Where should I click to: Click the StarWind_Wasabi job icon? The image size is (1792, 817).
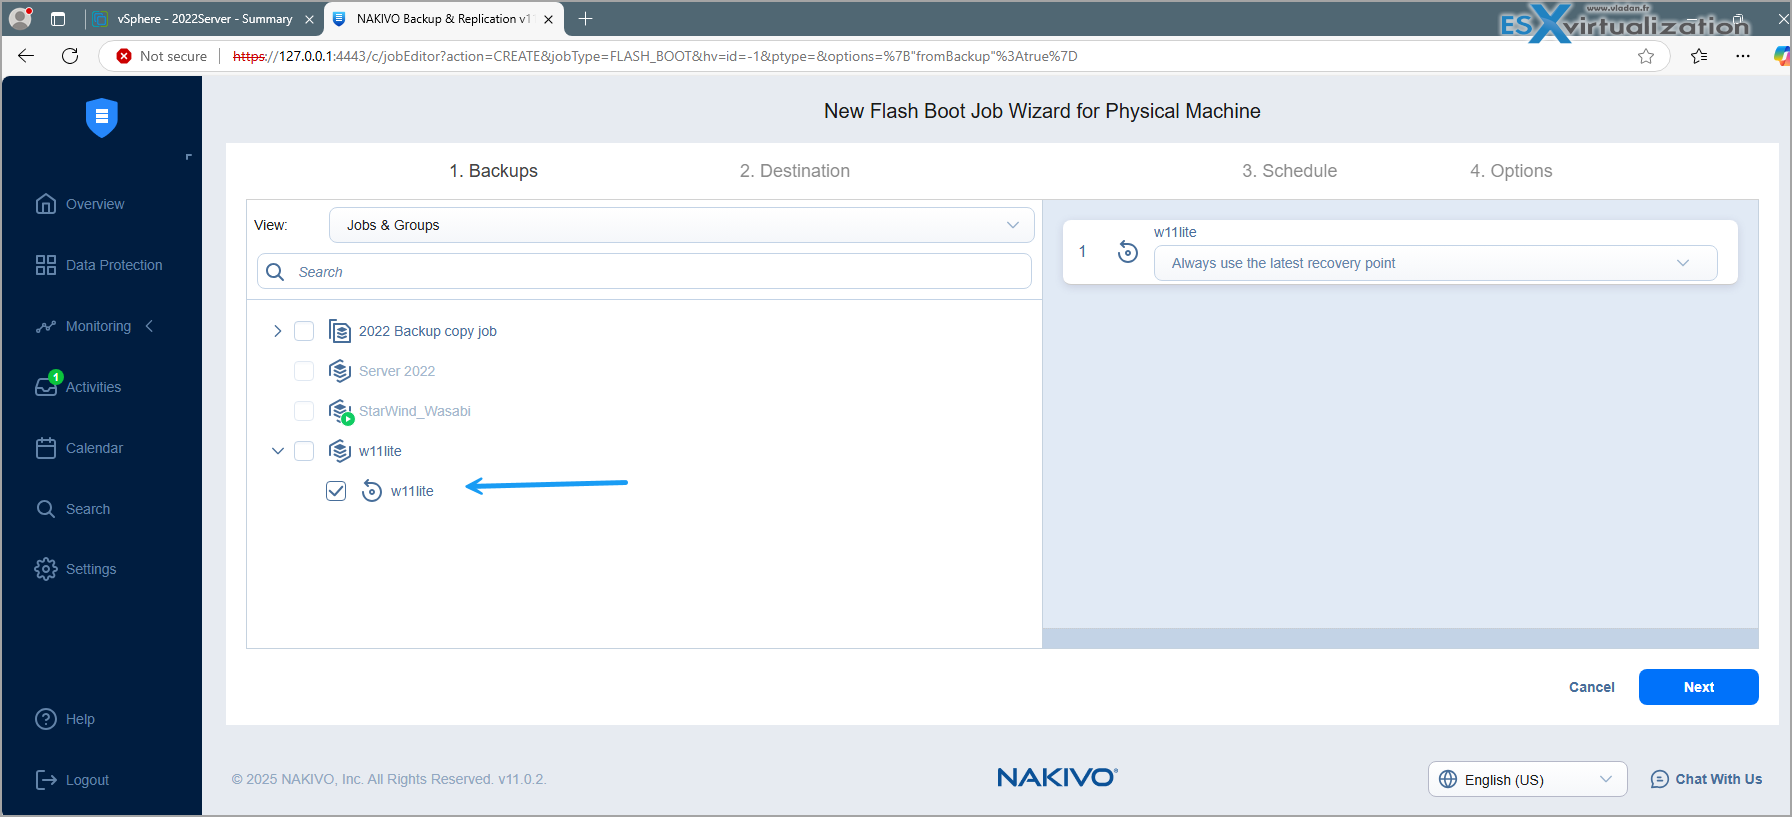tap(341, 412)
